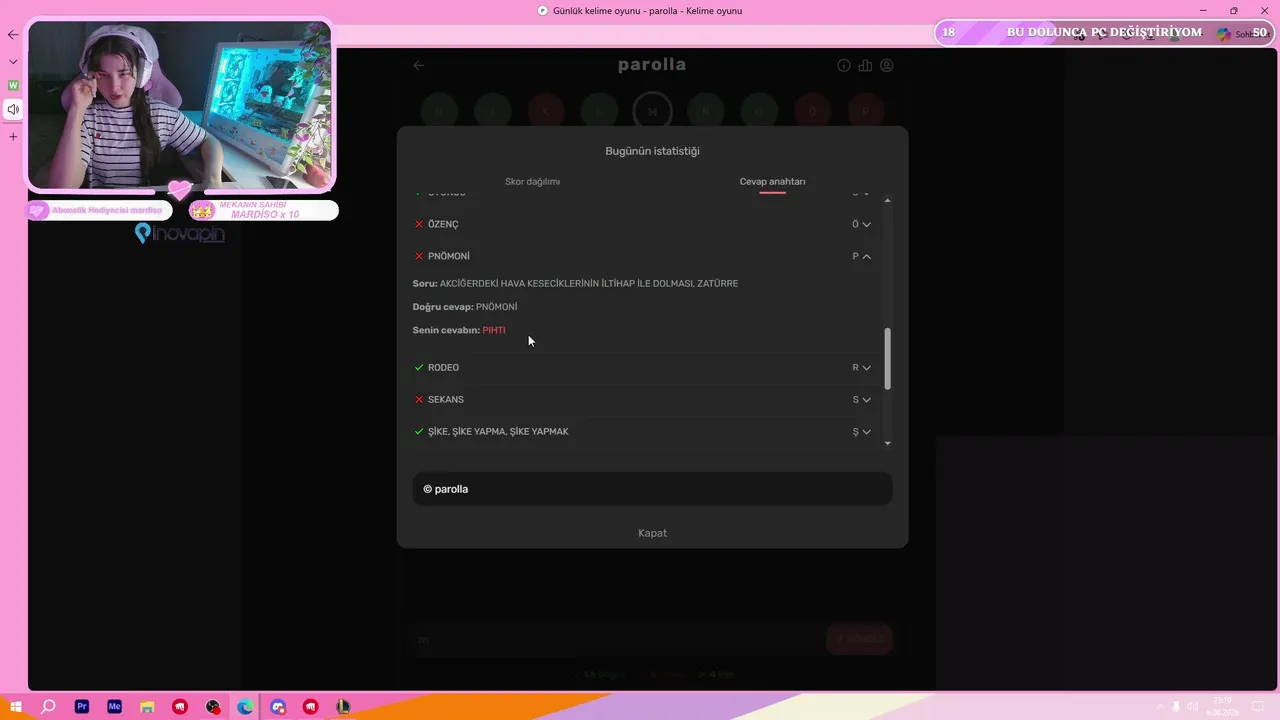Open the parolla statistics bar-chart icon
The width and height of the screenshot is (1280, 720).
[x=865, y=66]
